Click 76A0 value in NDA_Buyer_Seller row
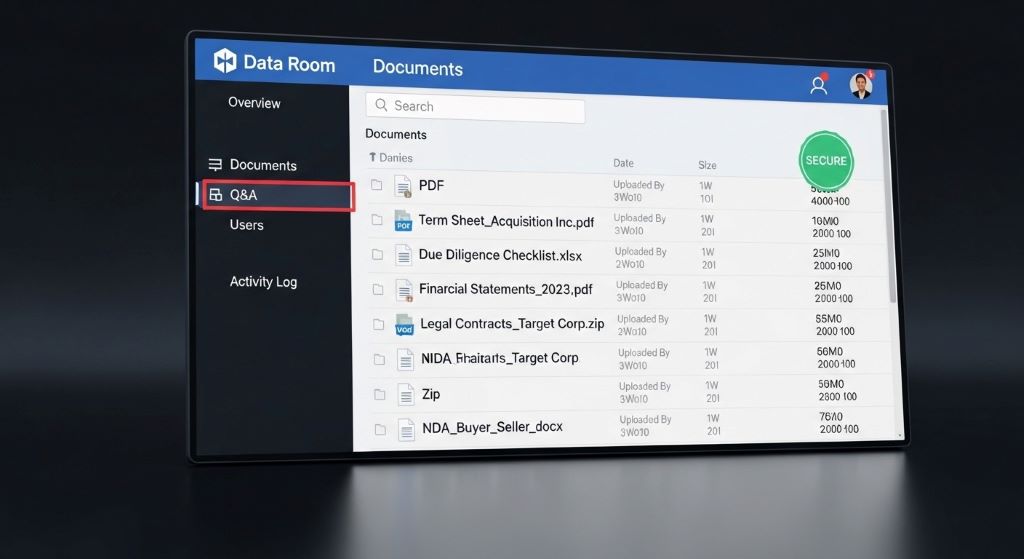The width and height of the screenshot is (1024, 559). [831, 416]
